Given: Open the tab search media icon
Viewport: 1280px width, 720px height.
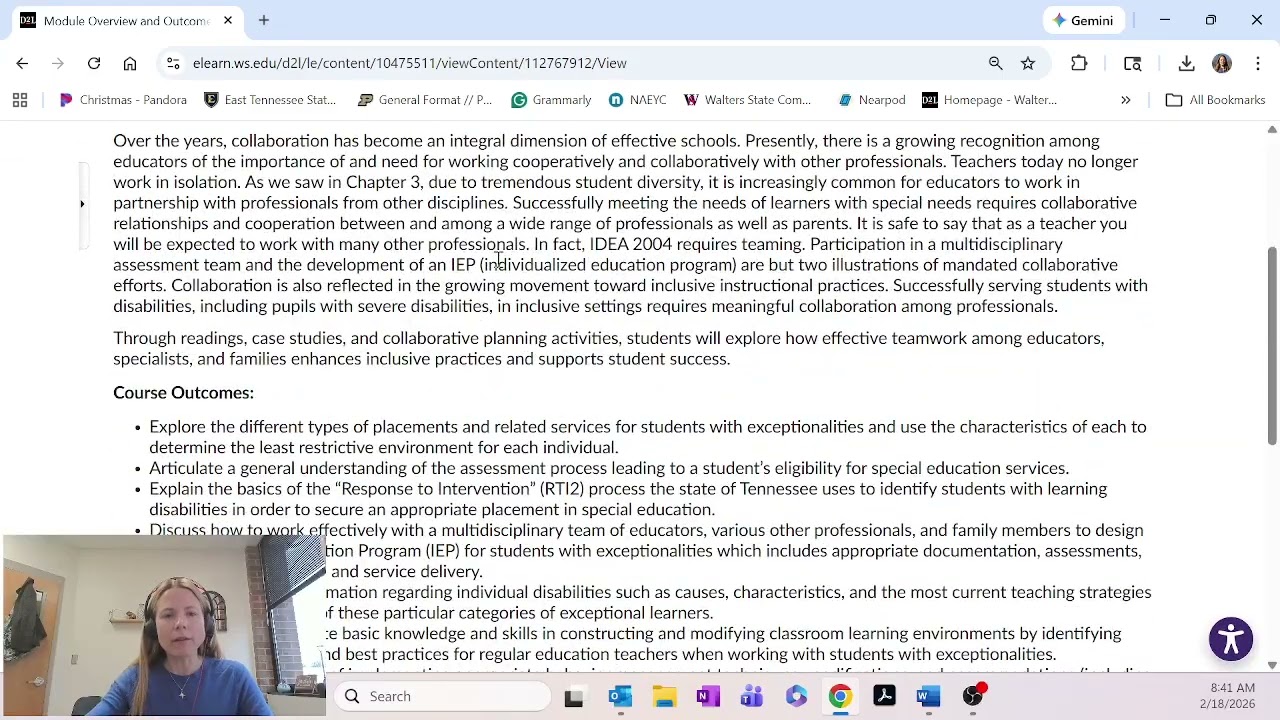Looking at the screenshot, I should tap(1133, 63).
